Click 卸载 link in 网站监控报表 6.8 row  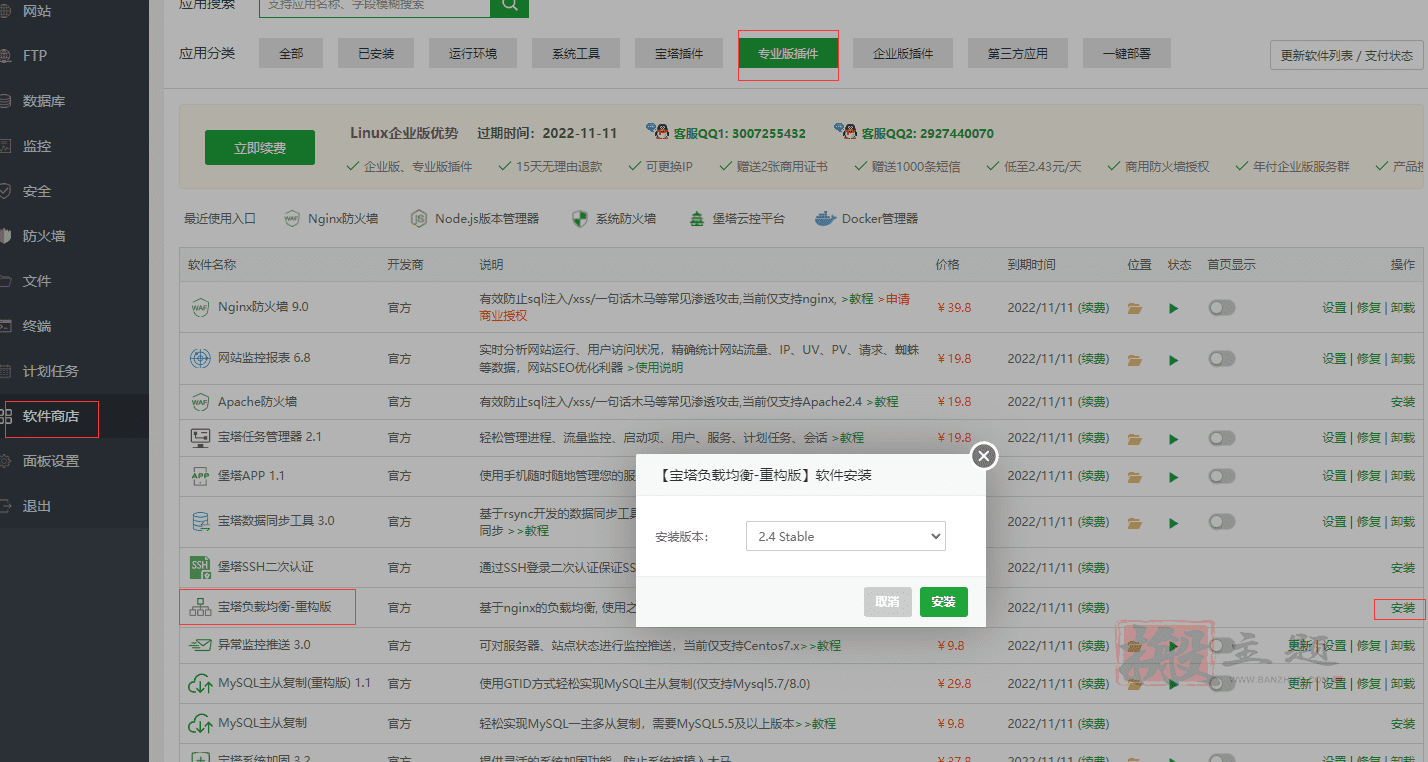1403,358
